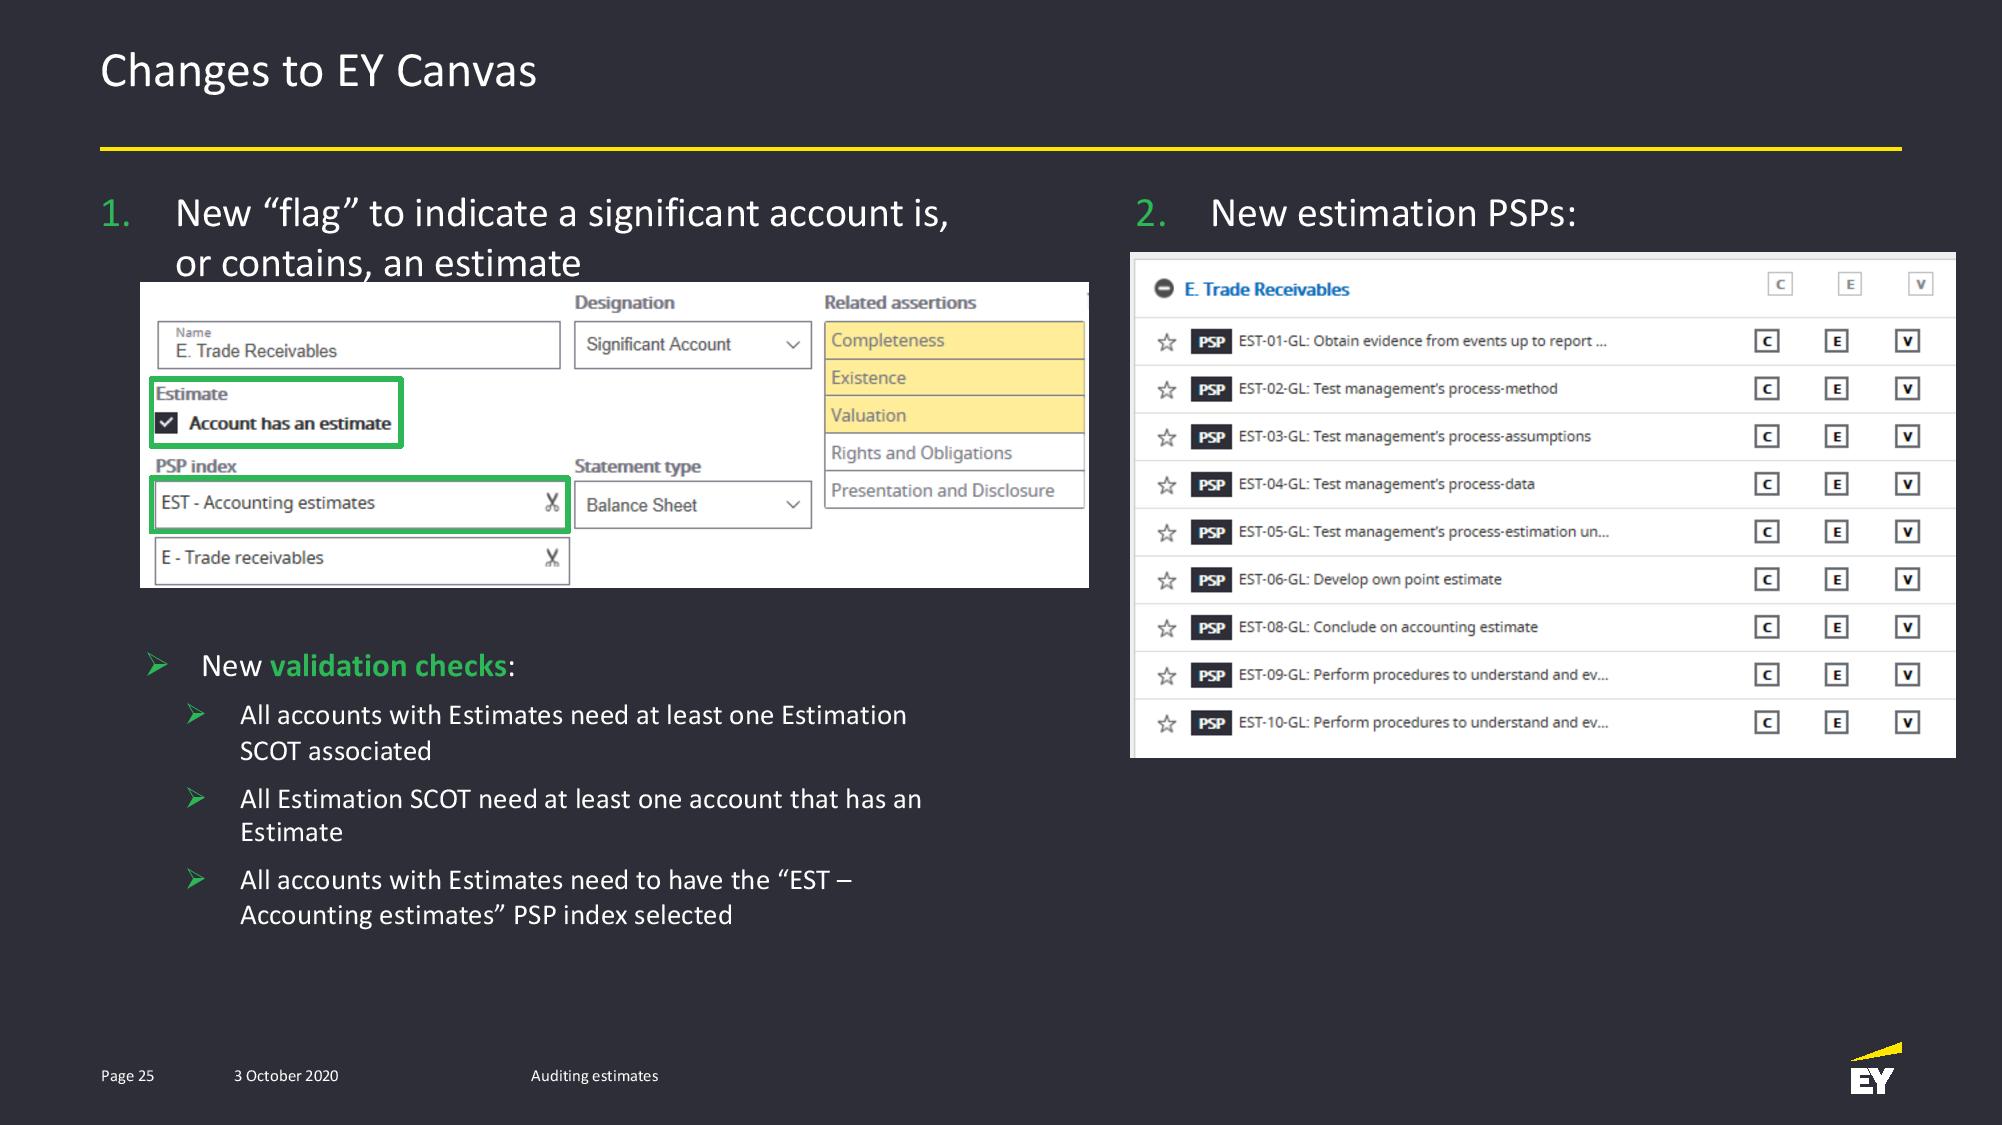Select the Completeness assertion
Viewport: 2002px width, 1125px height.
pos(954,340)
